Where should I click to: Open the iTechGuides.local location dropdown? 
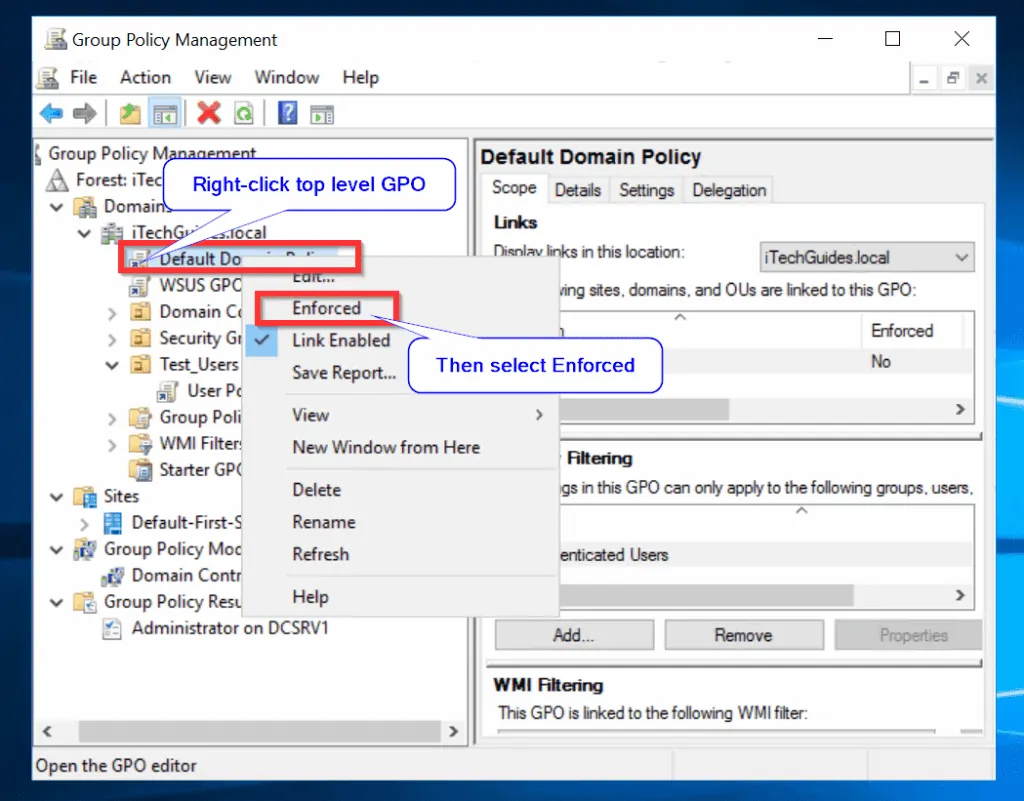click(x=867, y=257)
